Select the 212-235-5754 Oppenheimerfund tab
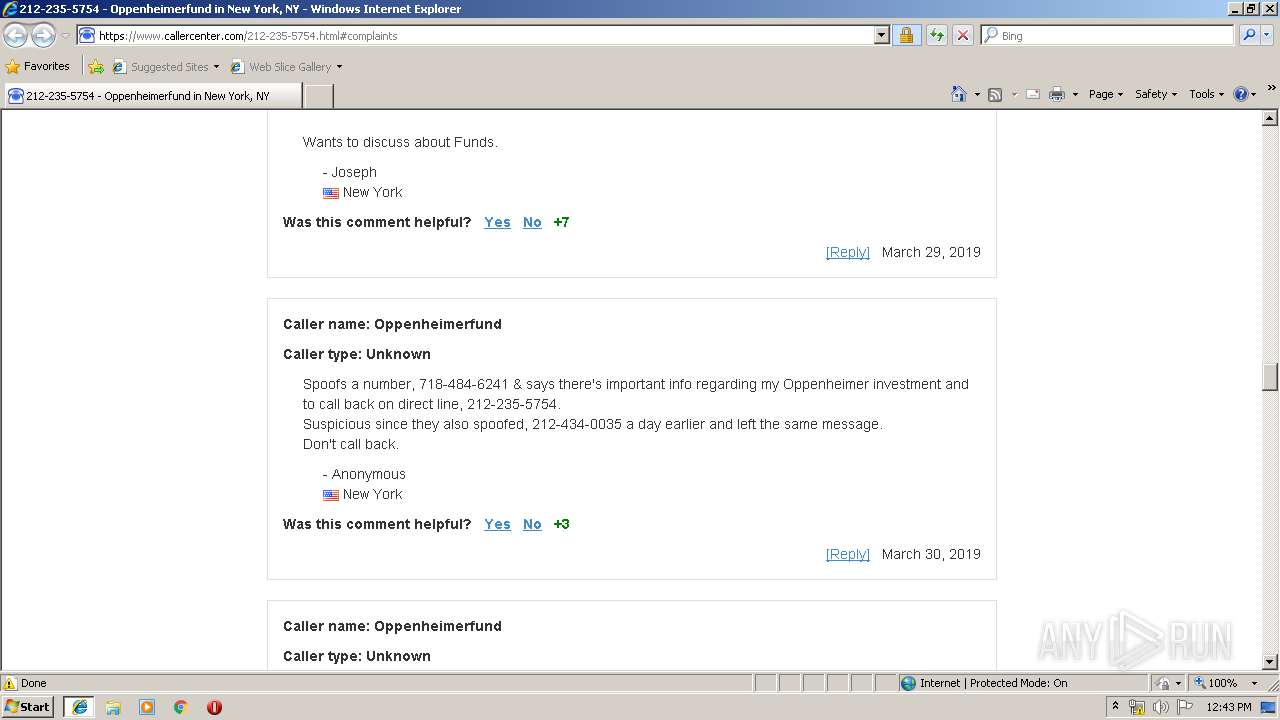Screen dimensions: 1280x720 pyautogui.click(x=151, y=96)
